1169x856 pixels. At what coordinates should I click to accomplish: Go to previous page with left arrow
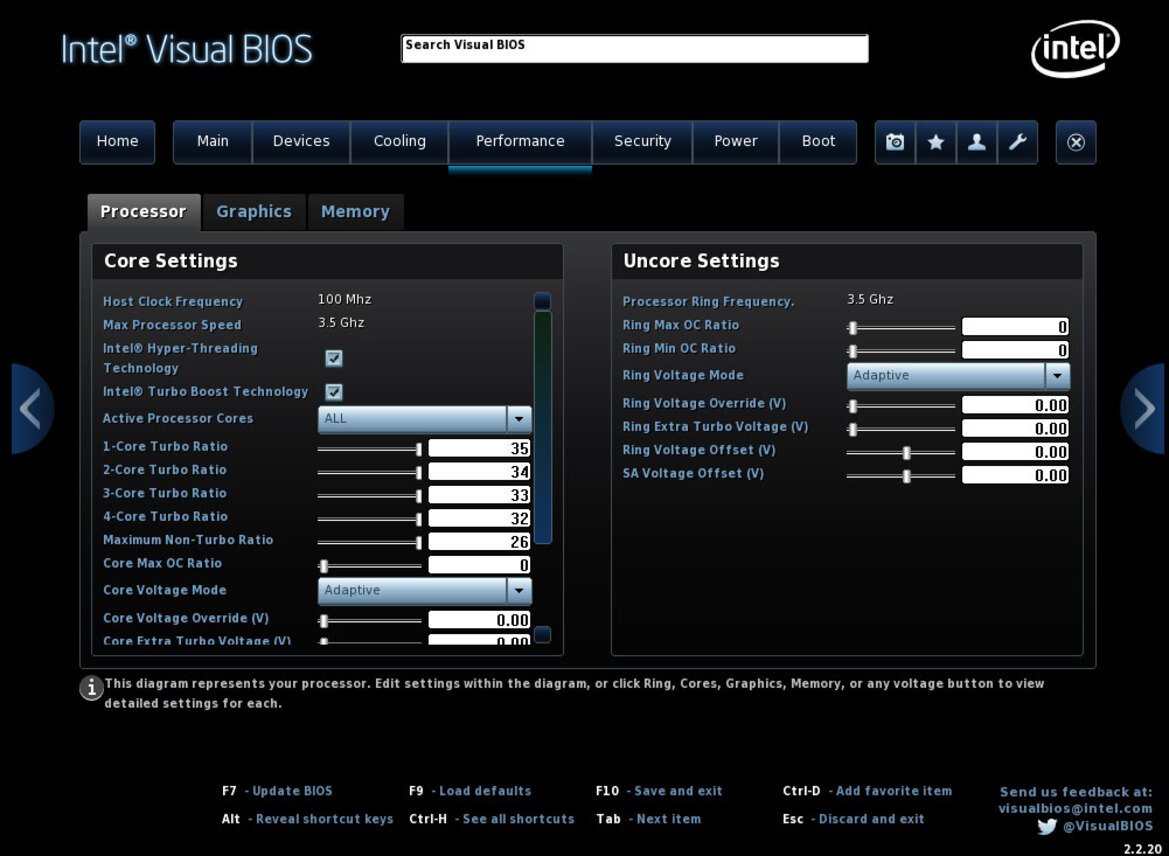click(x=31, y=409)
